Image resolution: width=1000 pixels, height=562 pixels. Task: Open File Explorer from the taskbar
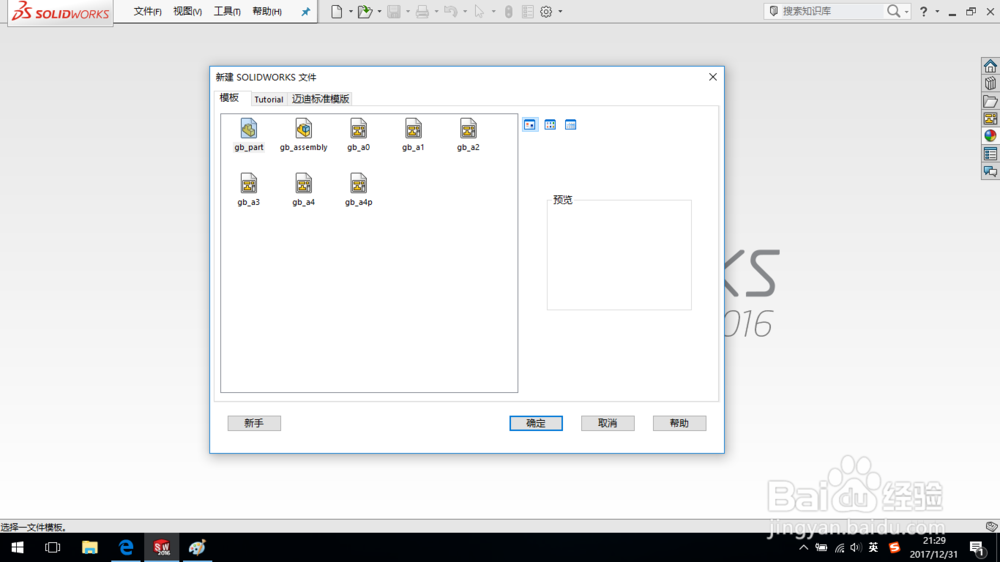(89, 547)
